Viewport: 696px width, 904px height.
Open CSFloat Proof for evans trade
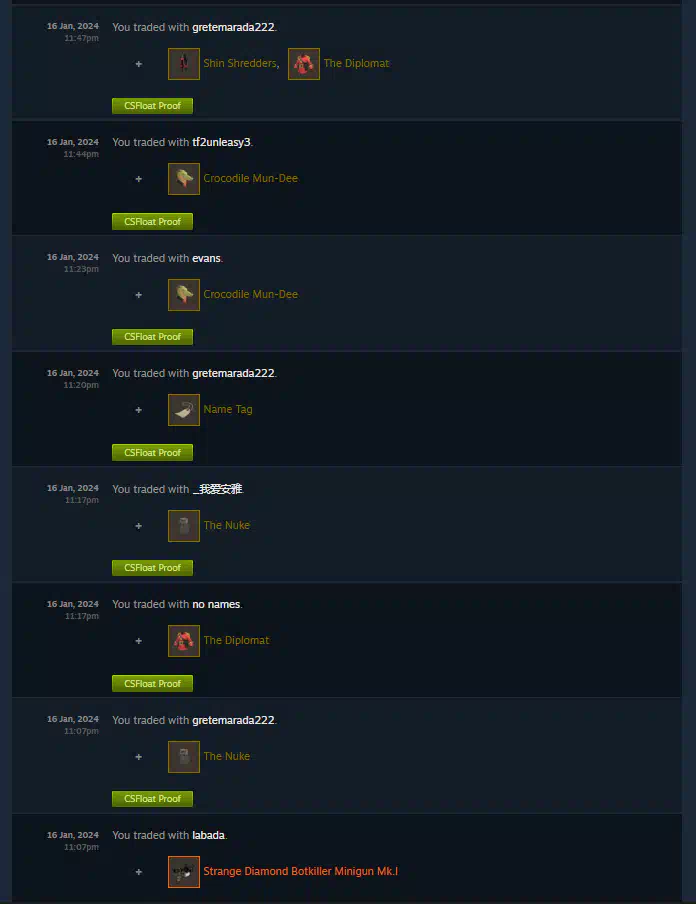[x=152, y=337]
